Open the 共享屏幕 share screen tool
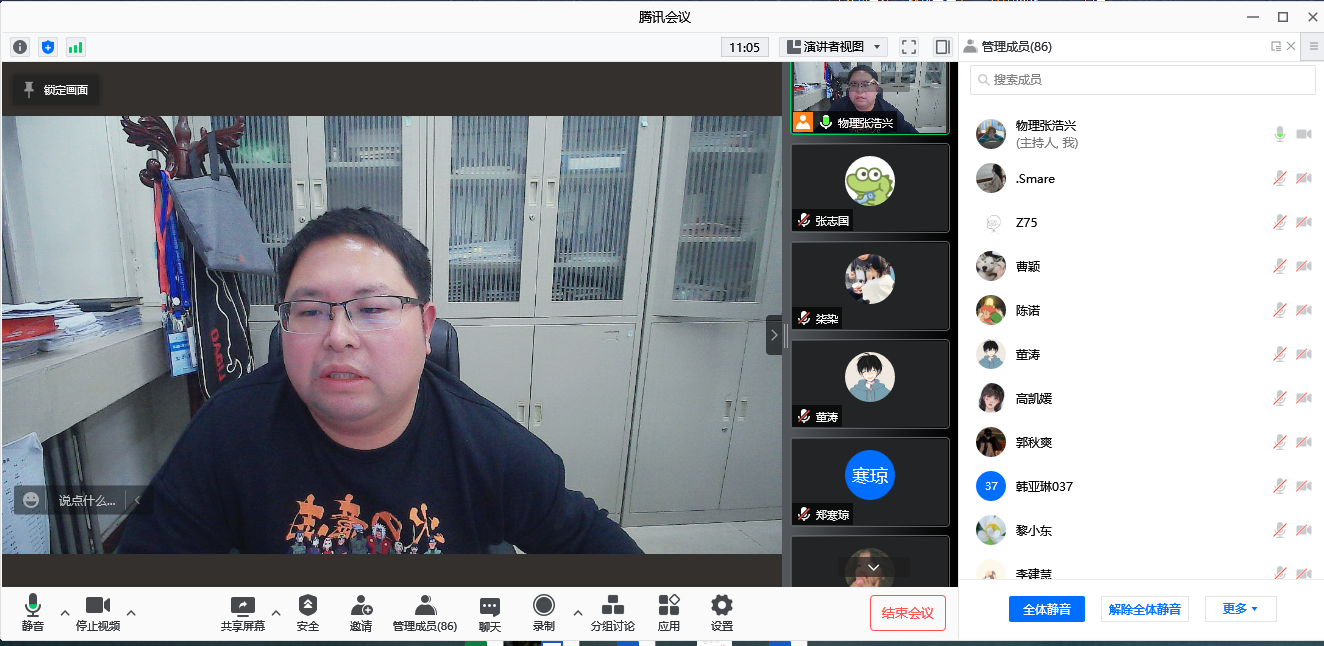This screenshot has height=646, width=1324. pyautogui.click(x=243, y=613)
